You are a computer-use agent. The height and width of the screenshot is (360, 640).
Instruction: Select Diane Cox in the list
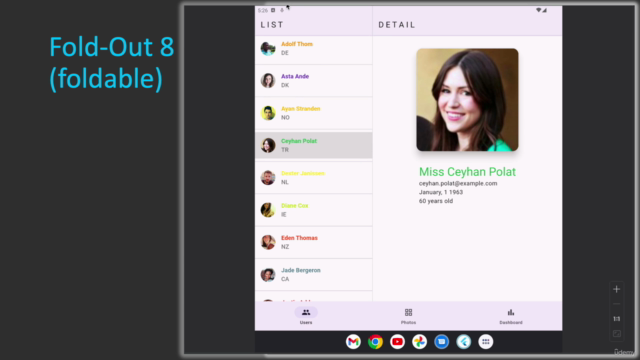click(x=313, y=210)
